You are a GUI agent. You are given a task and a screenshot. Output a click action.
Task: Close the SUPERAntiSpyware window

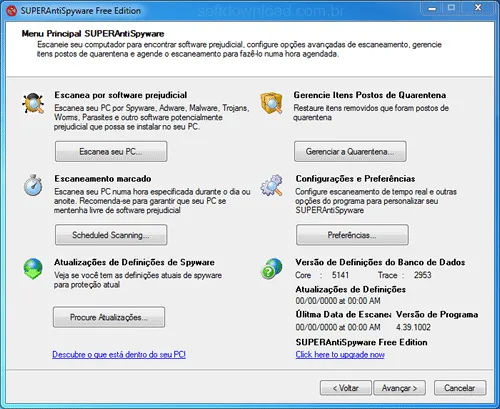(x=478, y=8)
